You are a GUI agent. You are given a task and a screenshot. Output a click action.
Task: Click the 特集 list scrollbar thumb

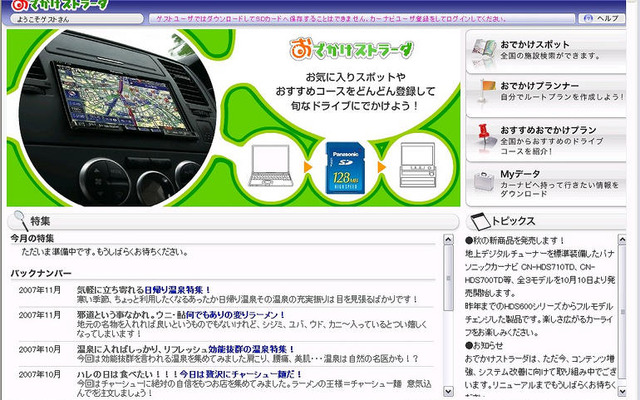[448, 278]
